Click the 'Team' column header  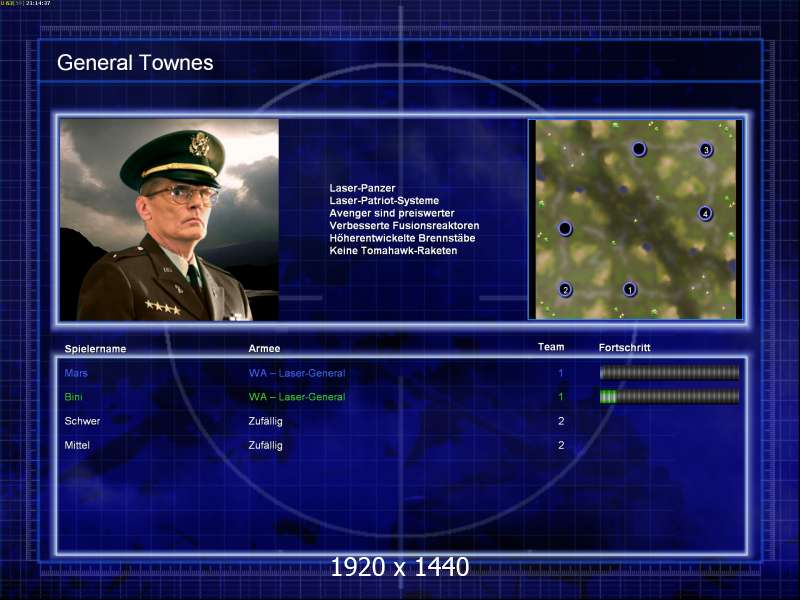[x=551, y=347]
